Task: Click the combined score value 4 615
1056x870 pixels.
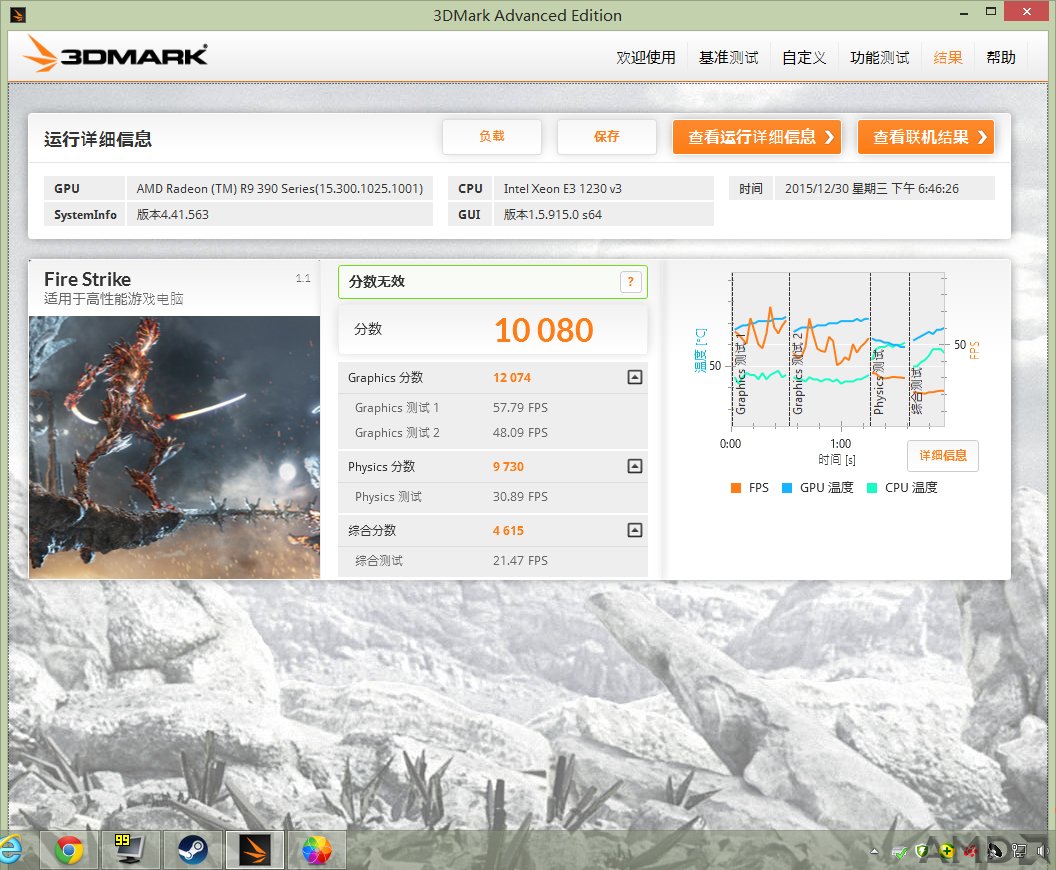Action: point(508,531)
